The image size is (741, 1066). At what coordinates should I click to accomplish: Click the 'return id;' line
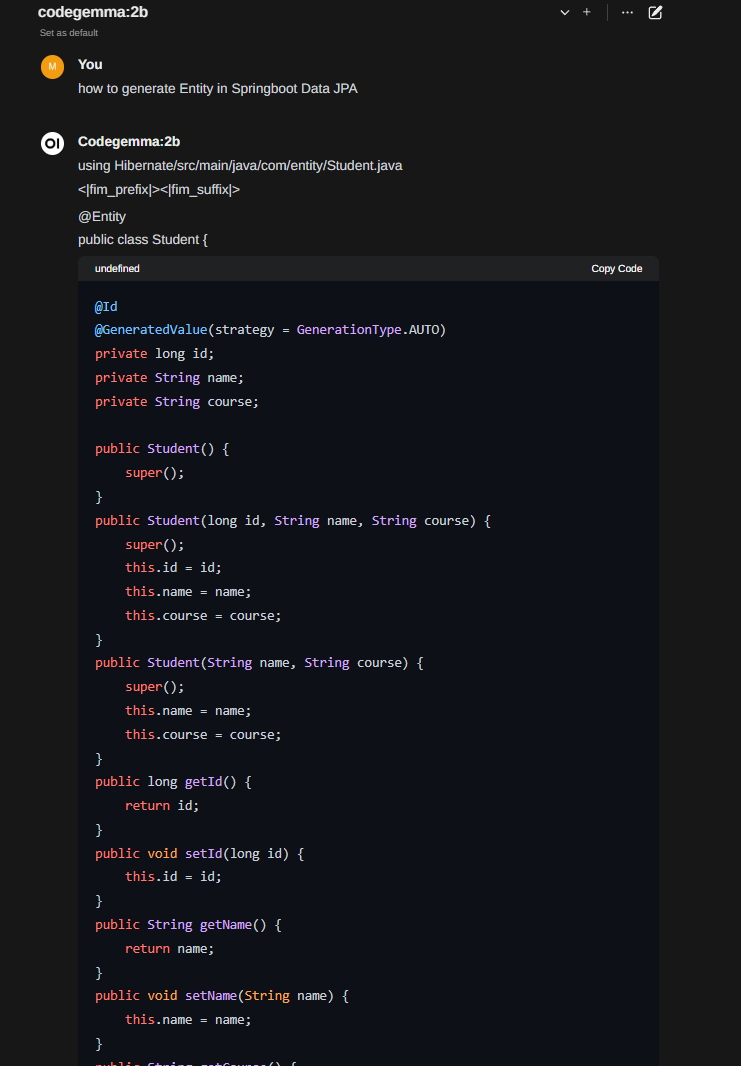pyautogui.click(x=162, y=806)
